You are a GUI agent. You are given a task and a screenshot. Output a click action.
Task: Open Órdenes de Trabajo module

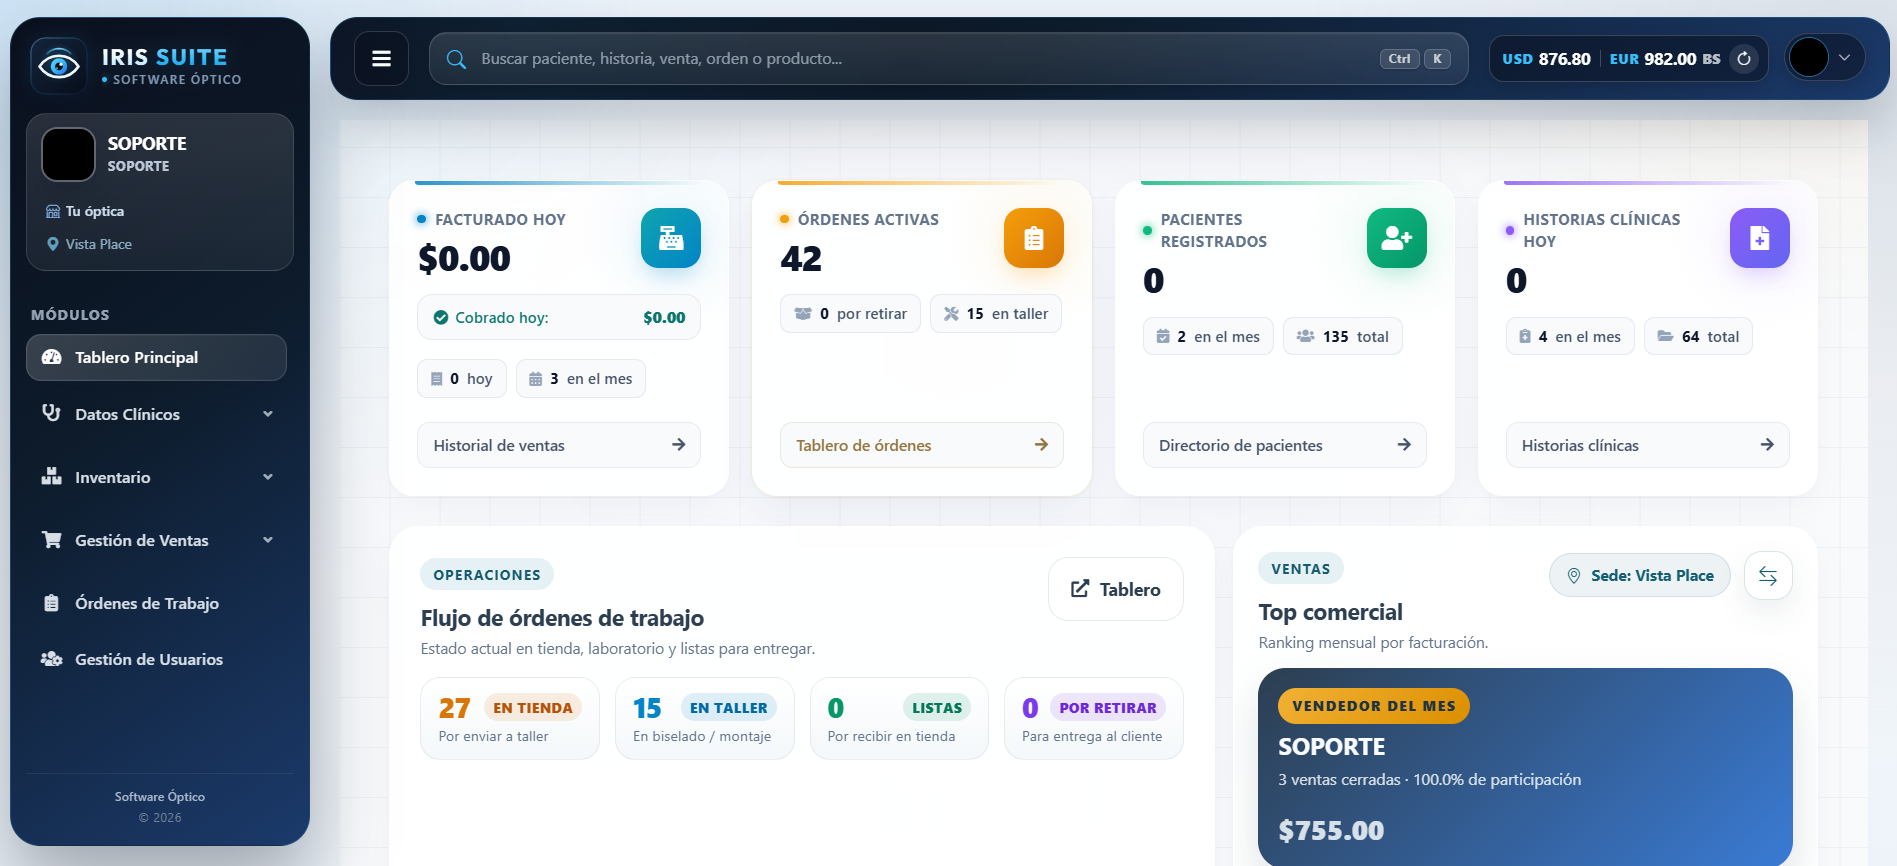[x=156, y=603]
